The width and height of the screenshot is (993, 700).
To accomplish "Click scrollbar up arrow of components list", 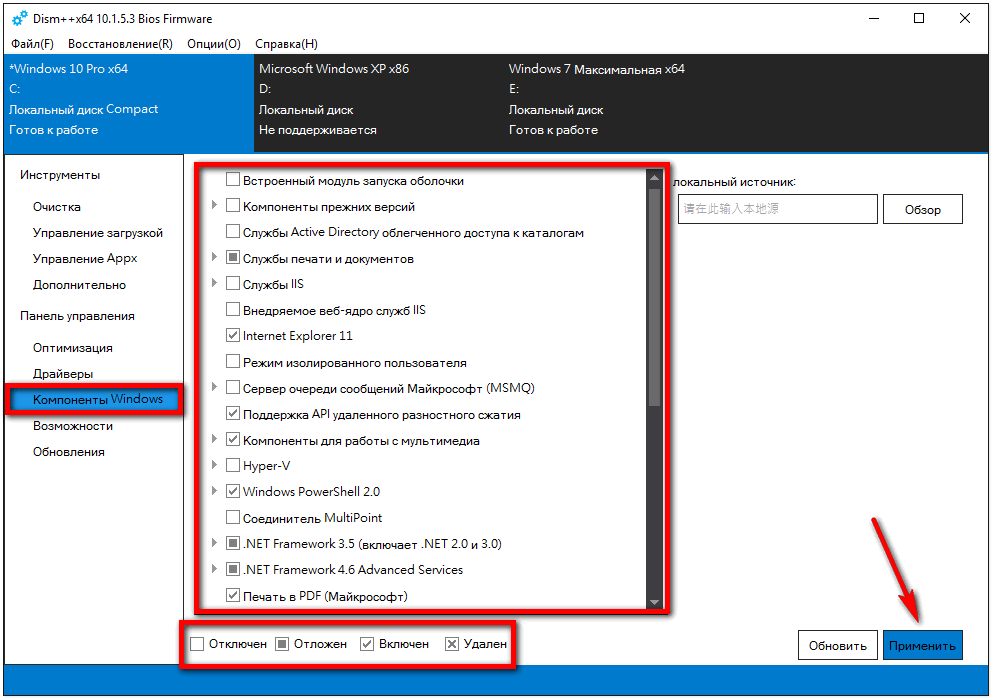I will pyautogui.click(x=654, y=178).
